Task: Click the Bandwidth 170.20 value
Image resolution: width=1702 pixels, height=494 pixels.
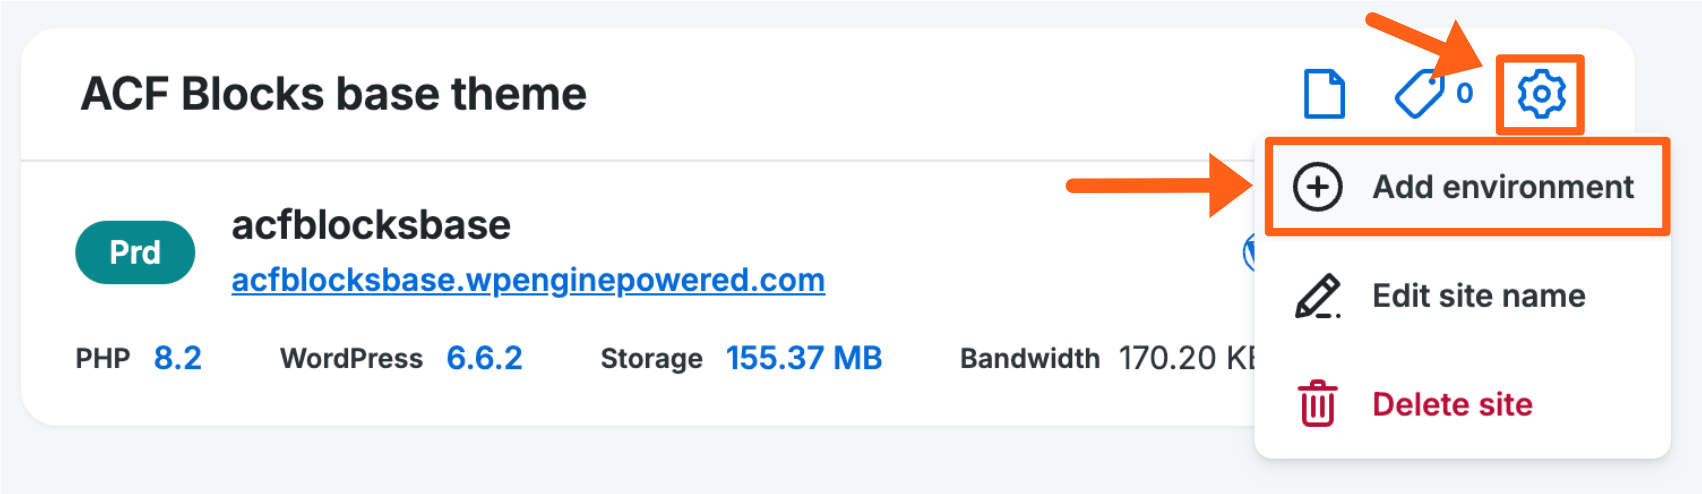Action: tap(1184, 358)
